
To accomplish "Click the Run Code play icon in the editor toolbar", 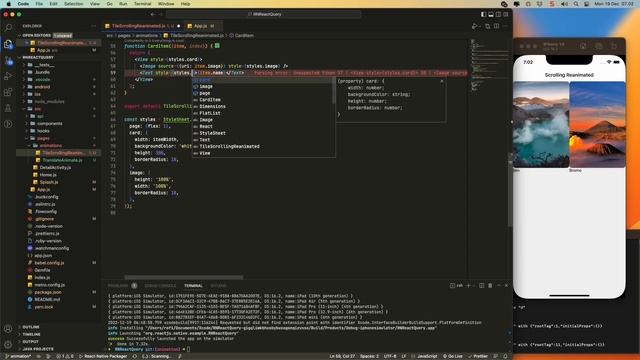I will coord(475,26).
